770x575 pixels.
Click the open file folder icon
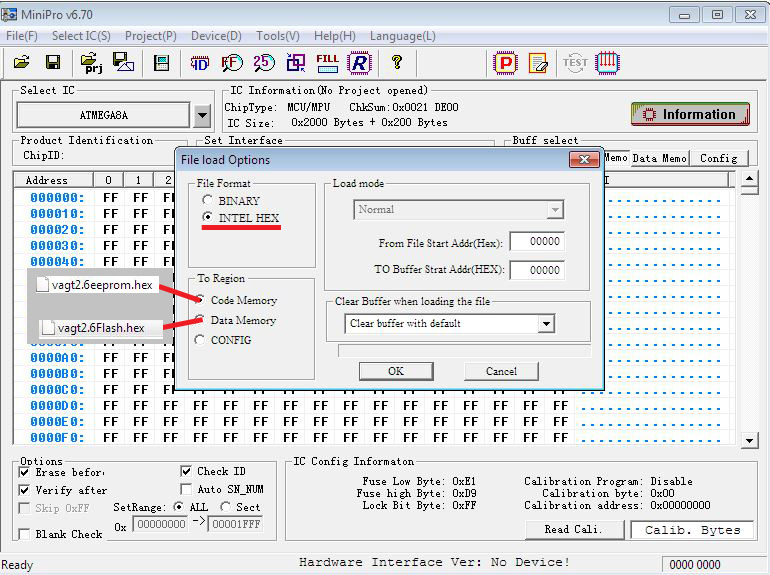21,63
